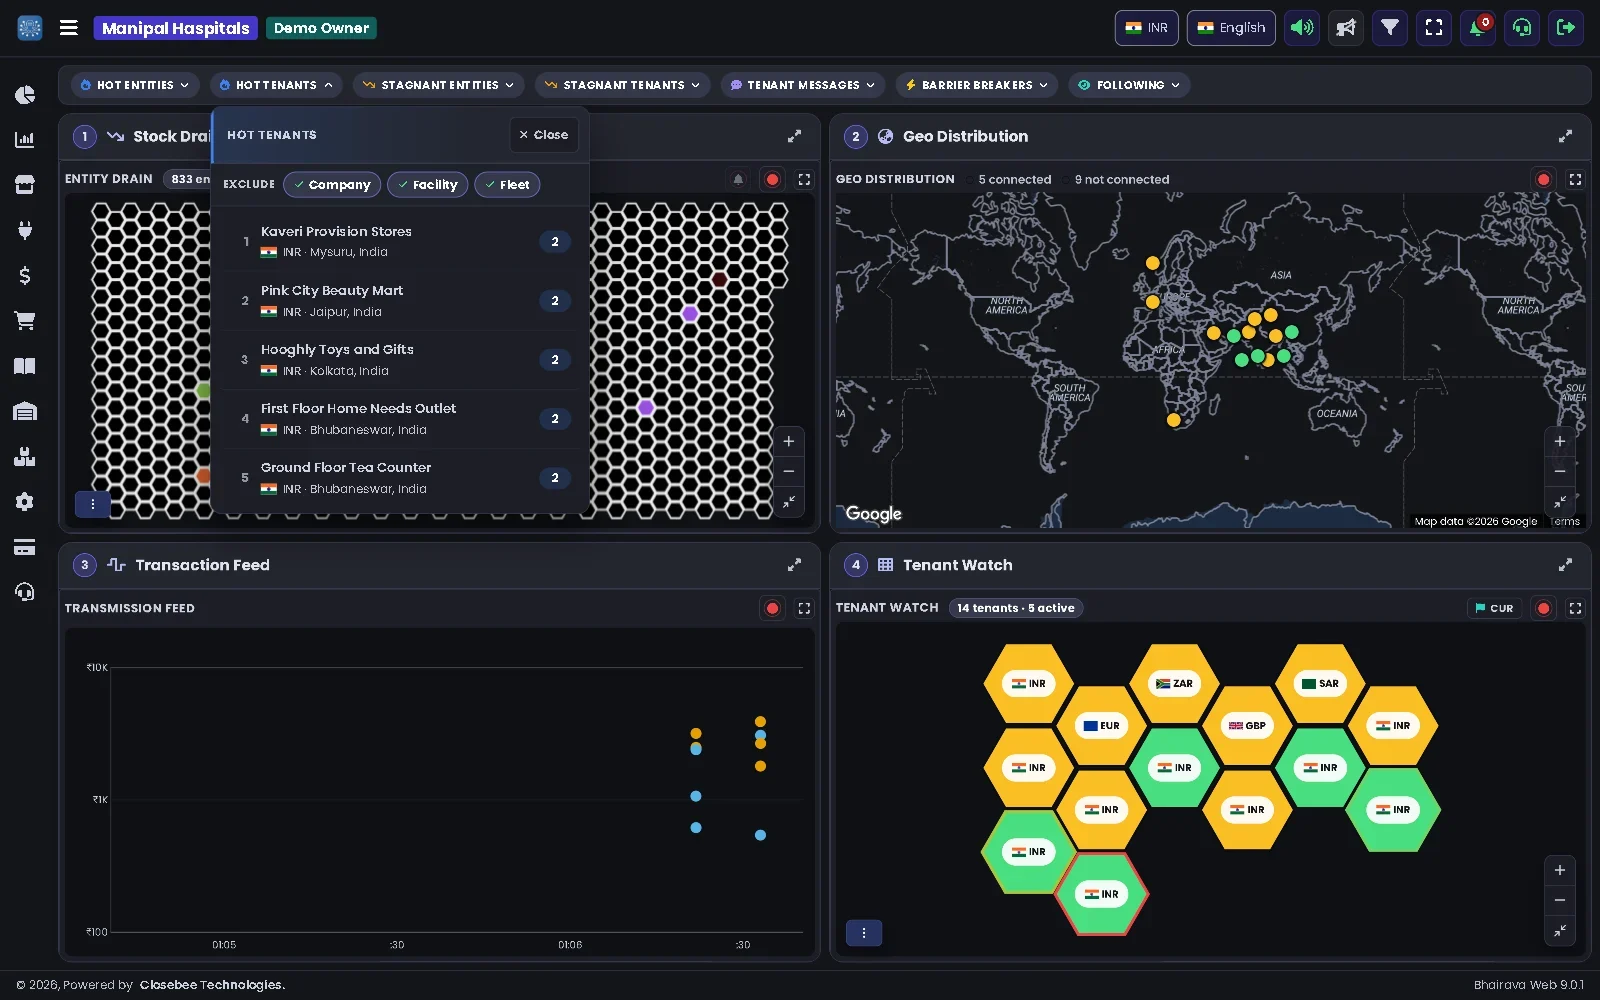Open the Tenant Watch kebab menu
1600x1000 pixels.
(864, 933)
